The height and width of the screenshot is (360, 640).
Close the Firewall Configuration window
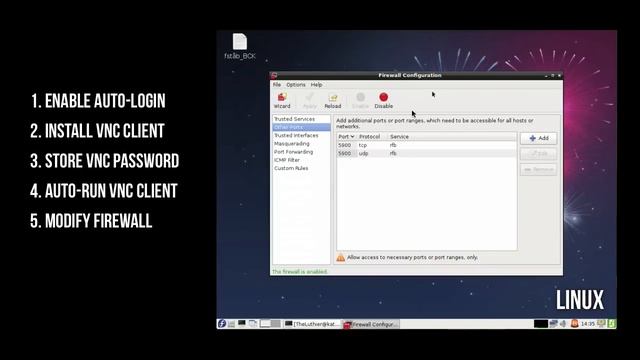point(559,76)
